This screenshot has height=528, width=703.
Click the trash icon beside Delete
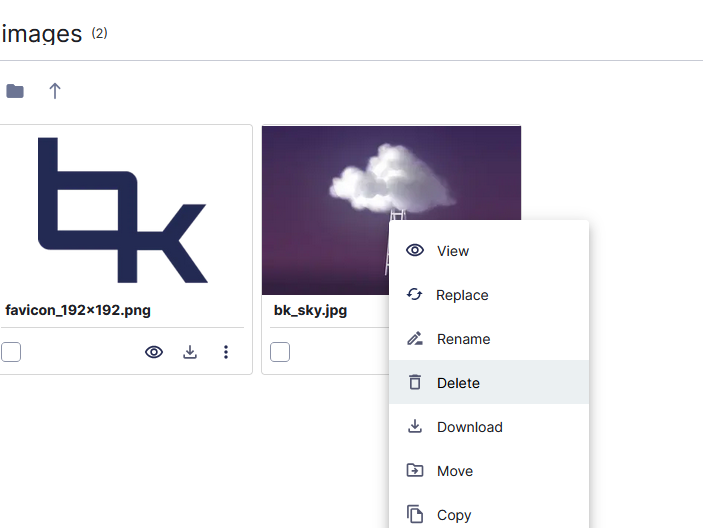tap(415, 383)
